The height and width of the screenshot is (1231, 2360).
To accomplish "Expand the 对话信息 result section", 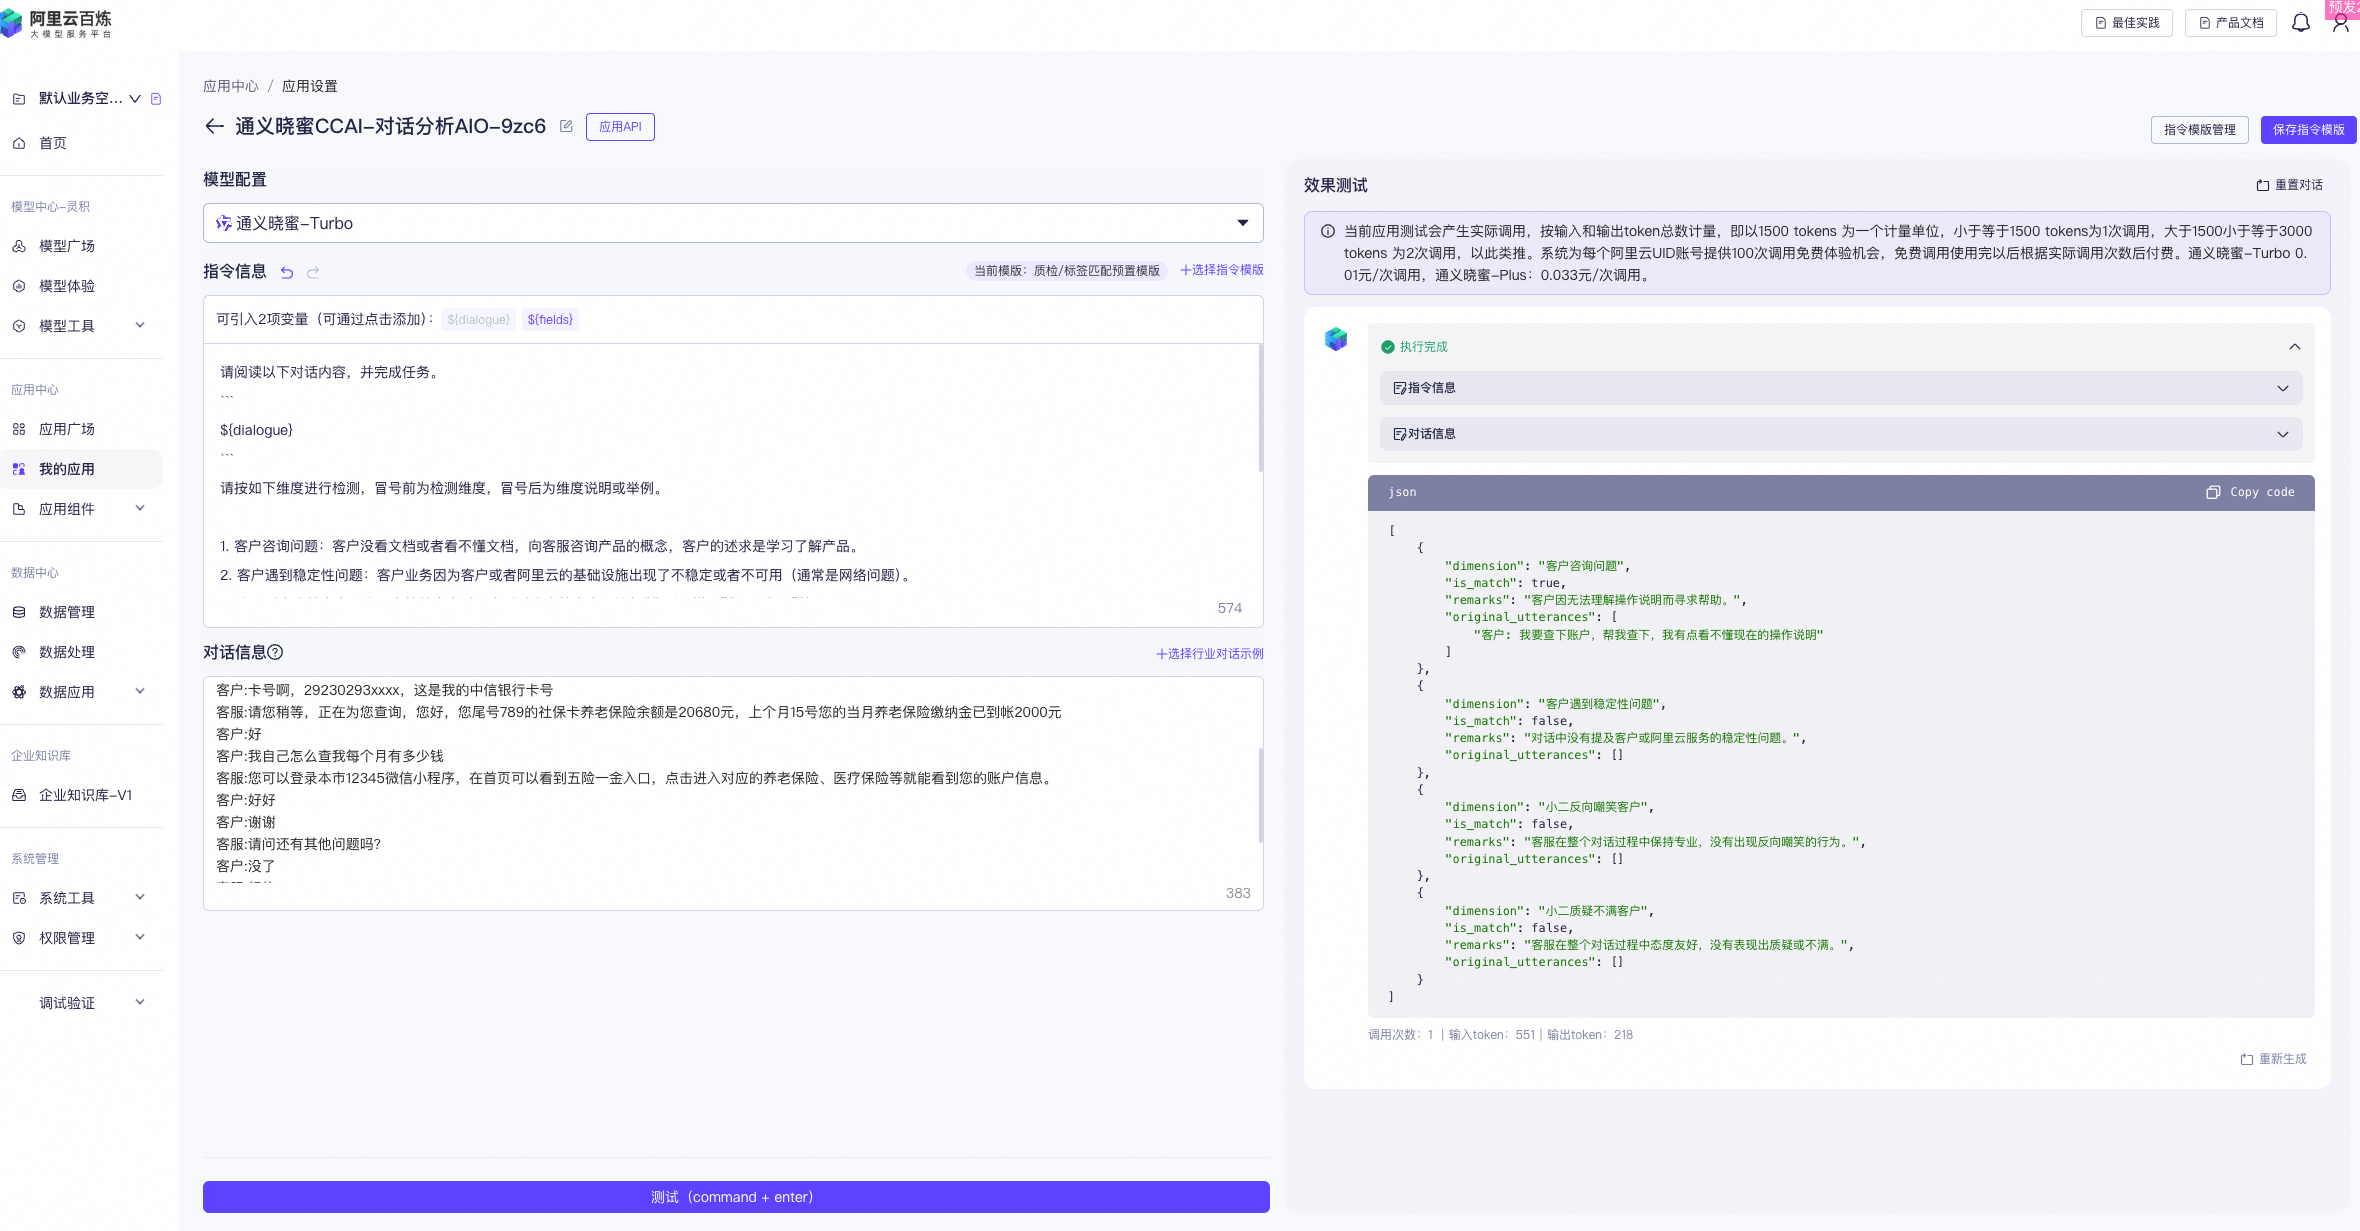I will point(1841,434).
